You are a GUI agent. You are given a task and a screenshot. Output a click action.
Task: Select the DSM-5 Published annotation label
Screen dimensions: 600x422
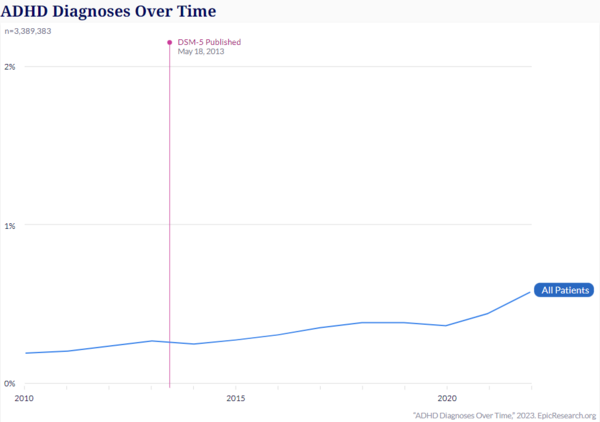208,42
